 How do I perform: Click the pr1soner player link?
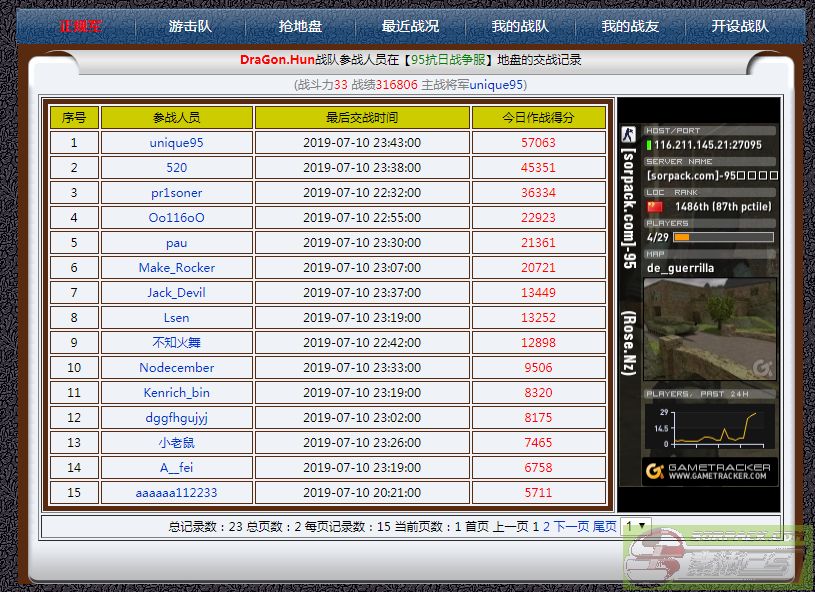click(176, 193)
